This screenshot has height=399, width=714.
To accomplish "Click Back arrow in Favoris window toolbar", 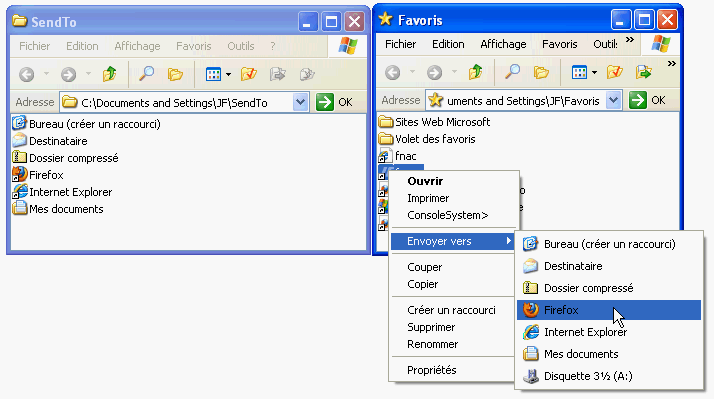I will click(x=393, y=72).
